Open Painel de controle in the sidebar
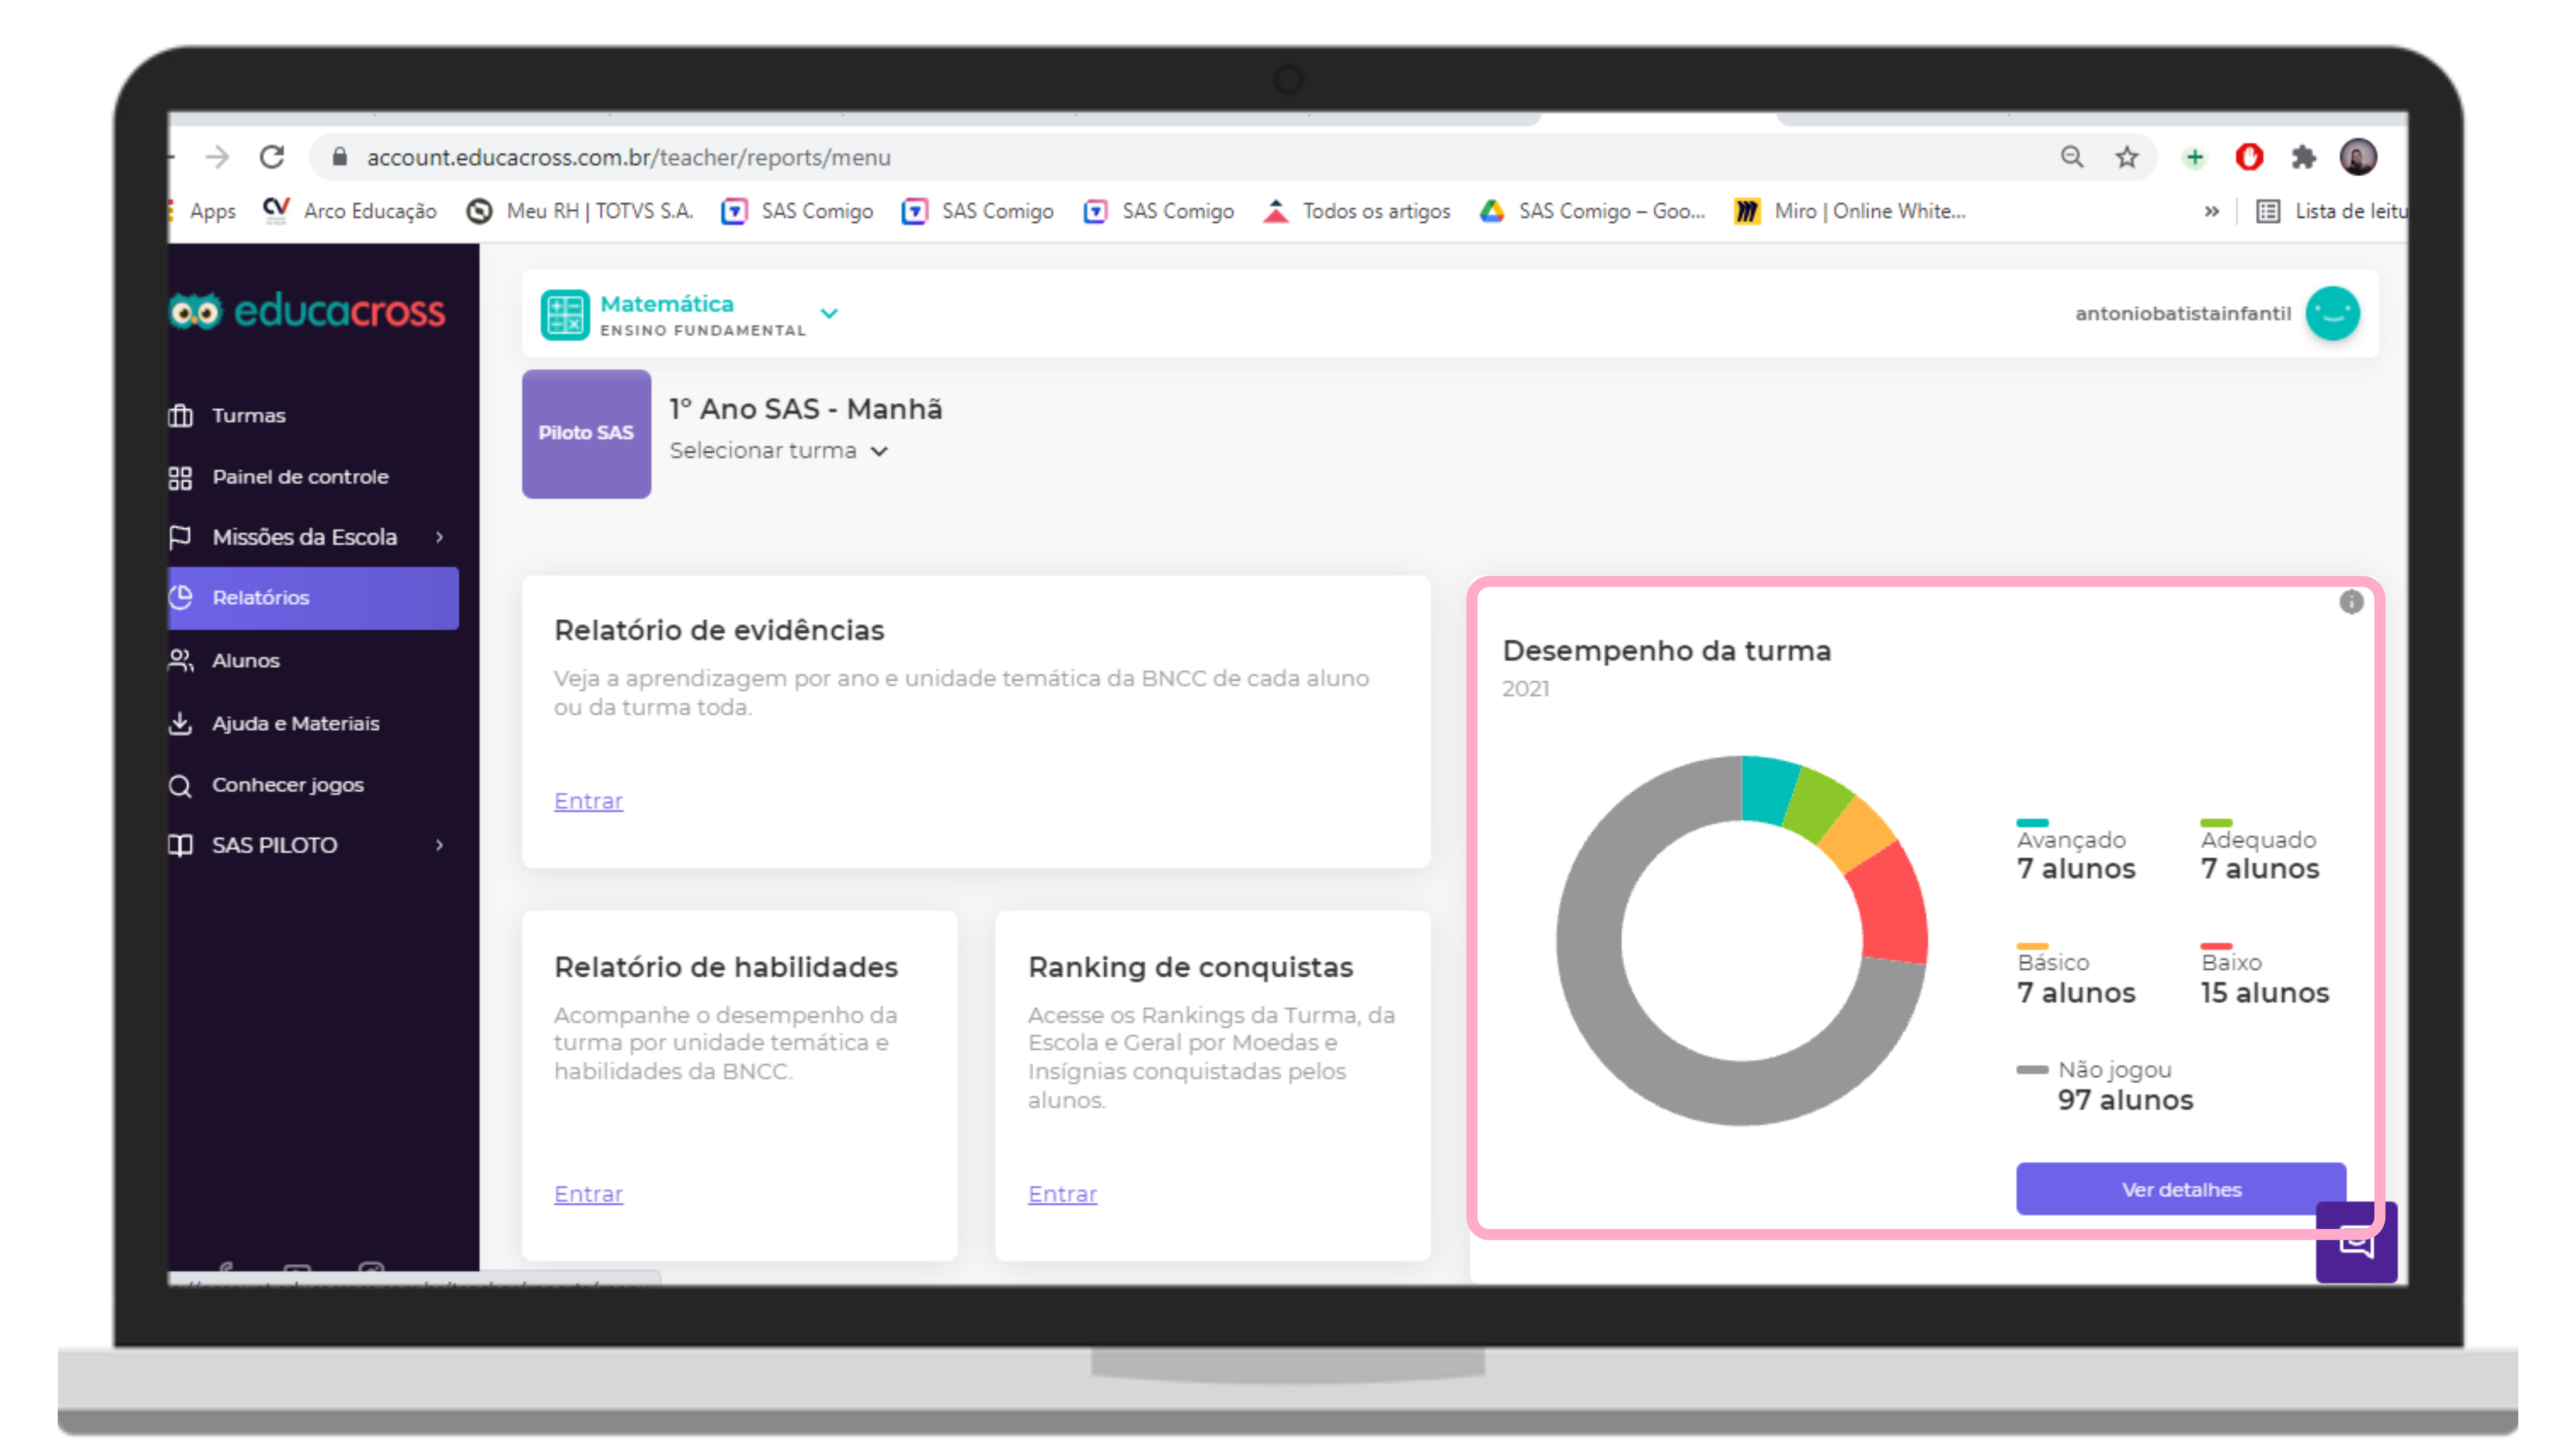Viewport: 2576px width, 1449px height. (300, 477)
